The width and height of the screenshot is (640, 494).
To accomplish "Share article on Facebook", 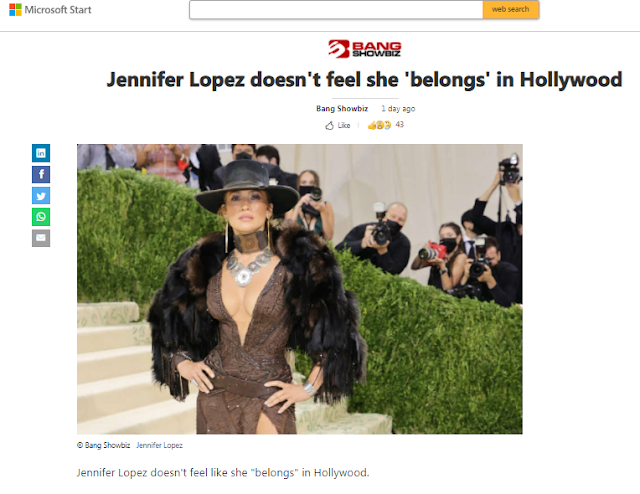I will coord(41,174).
